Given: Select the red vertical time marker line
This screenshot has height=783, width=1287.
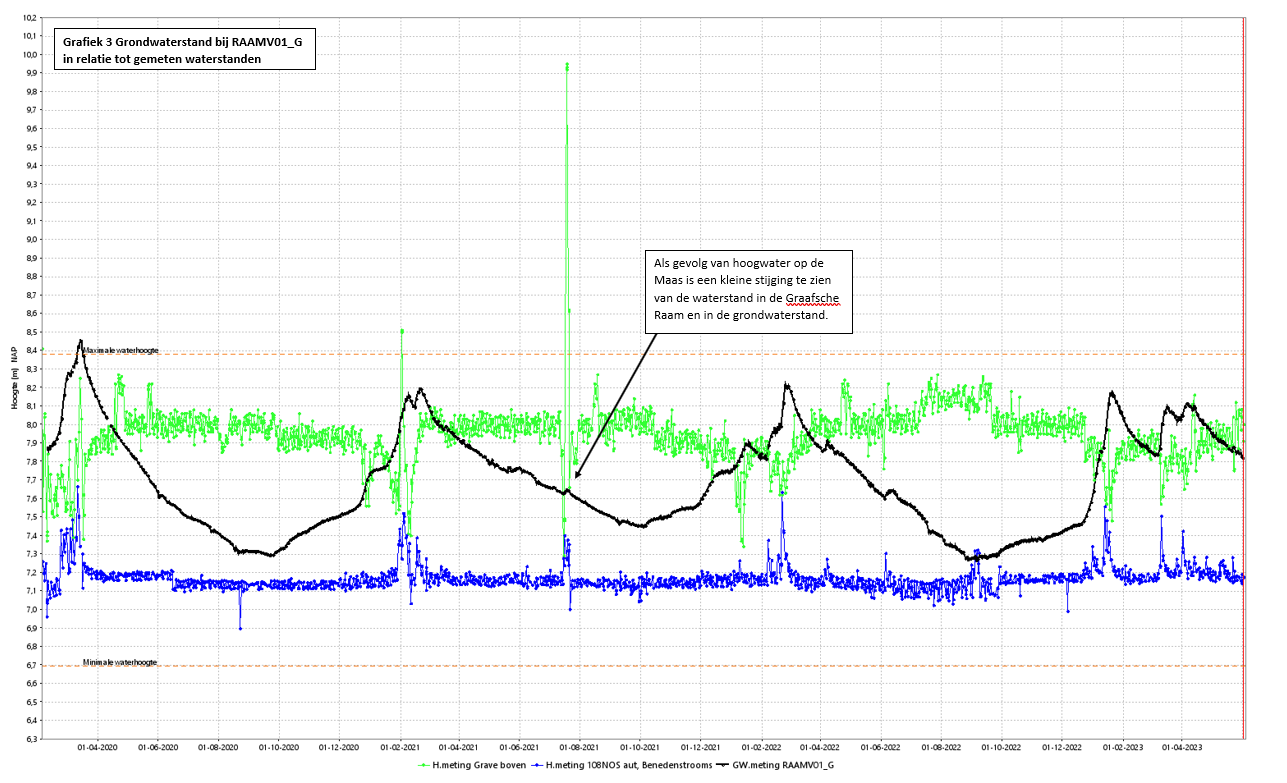Looking at the screenshot, I should click(x=1243, y=400).
